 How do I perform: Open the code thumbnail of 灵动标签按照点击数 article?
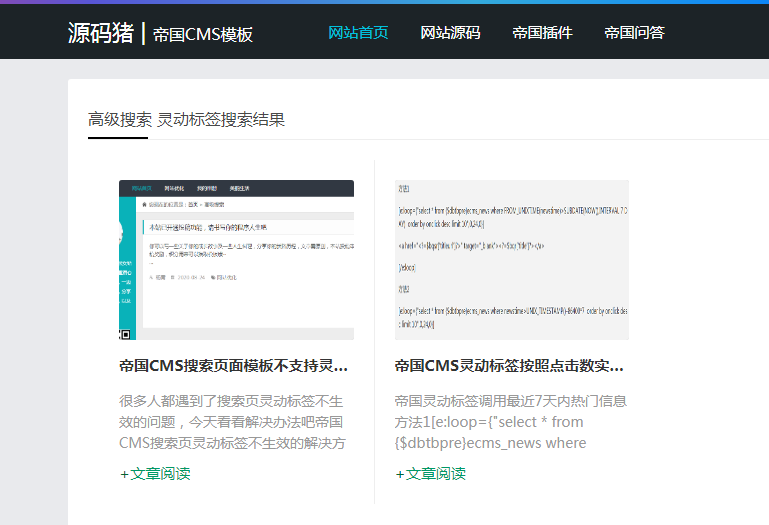512,260
